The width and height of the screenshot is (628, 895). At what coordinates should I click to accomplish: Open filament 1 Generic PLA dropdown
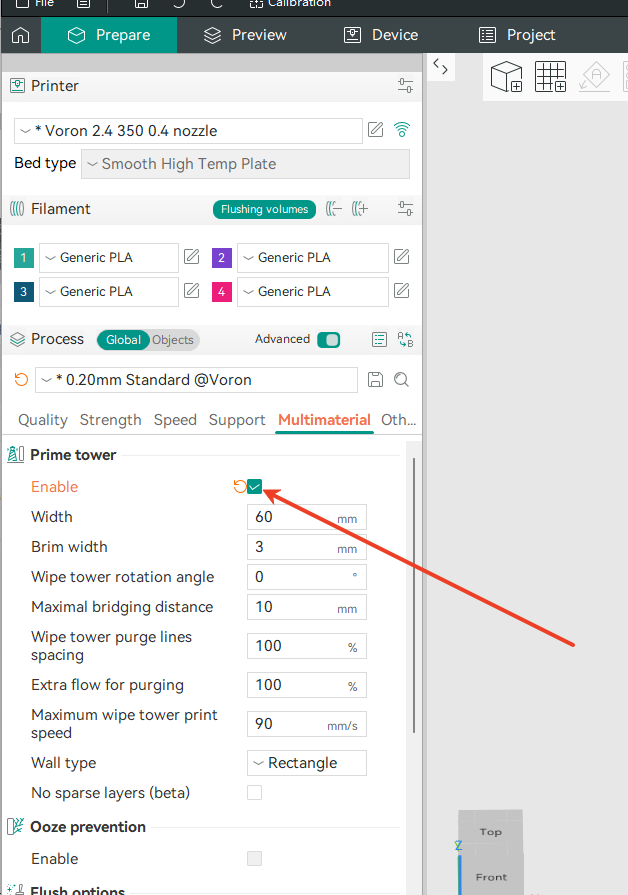pyautogui.click(x=108, y=258)
